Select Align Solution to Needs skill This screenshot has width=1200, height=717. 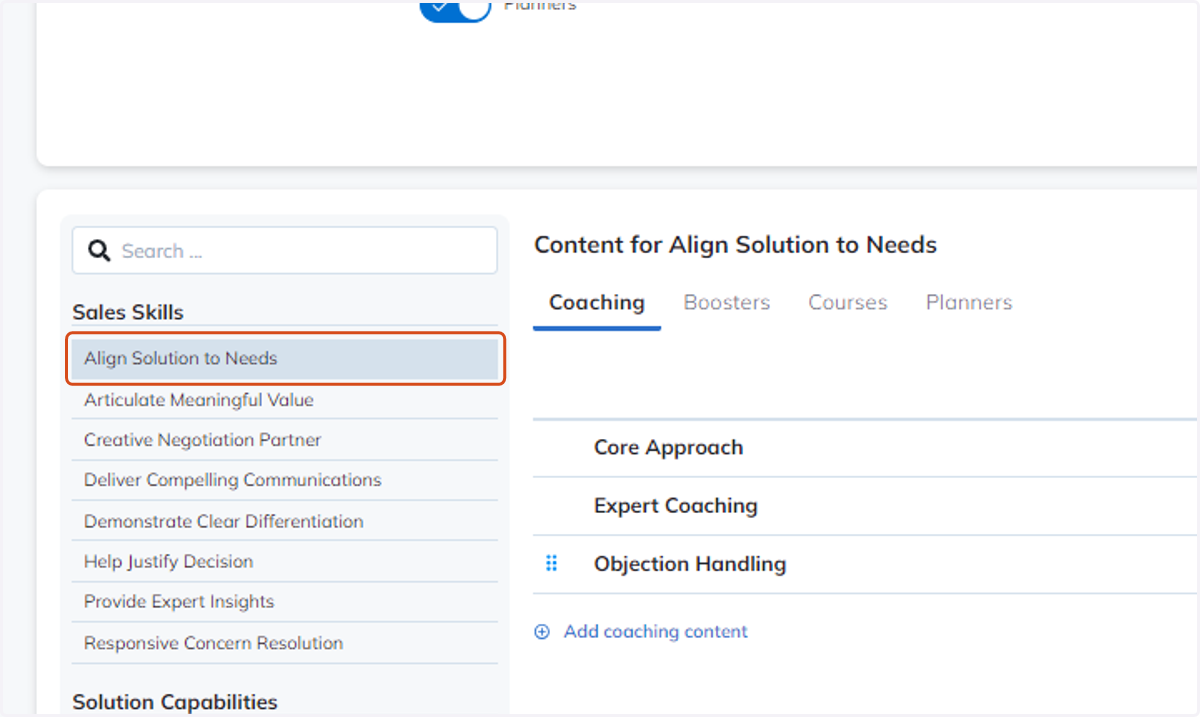tap(285, 359)
